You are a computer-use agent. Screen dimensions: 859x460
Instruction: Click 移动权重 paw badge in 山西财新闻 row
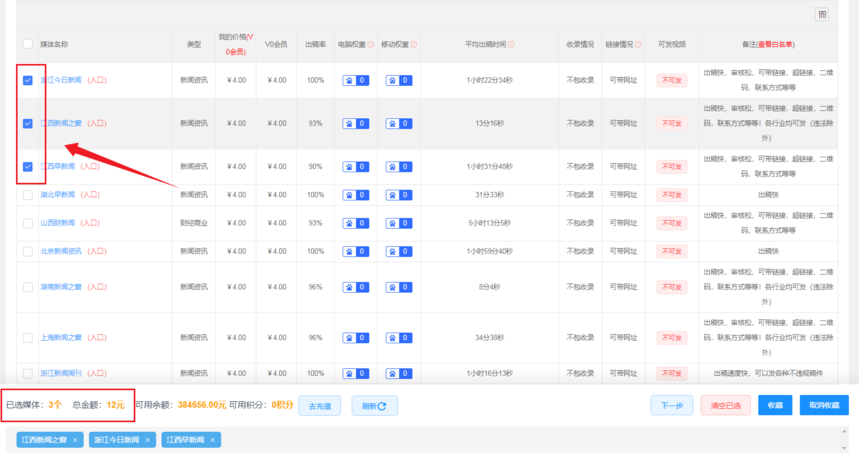(399, 223)
